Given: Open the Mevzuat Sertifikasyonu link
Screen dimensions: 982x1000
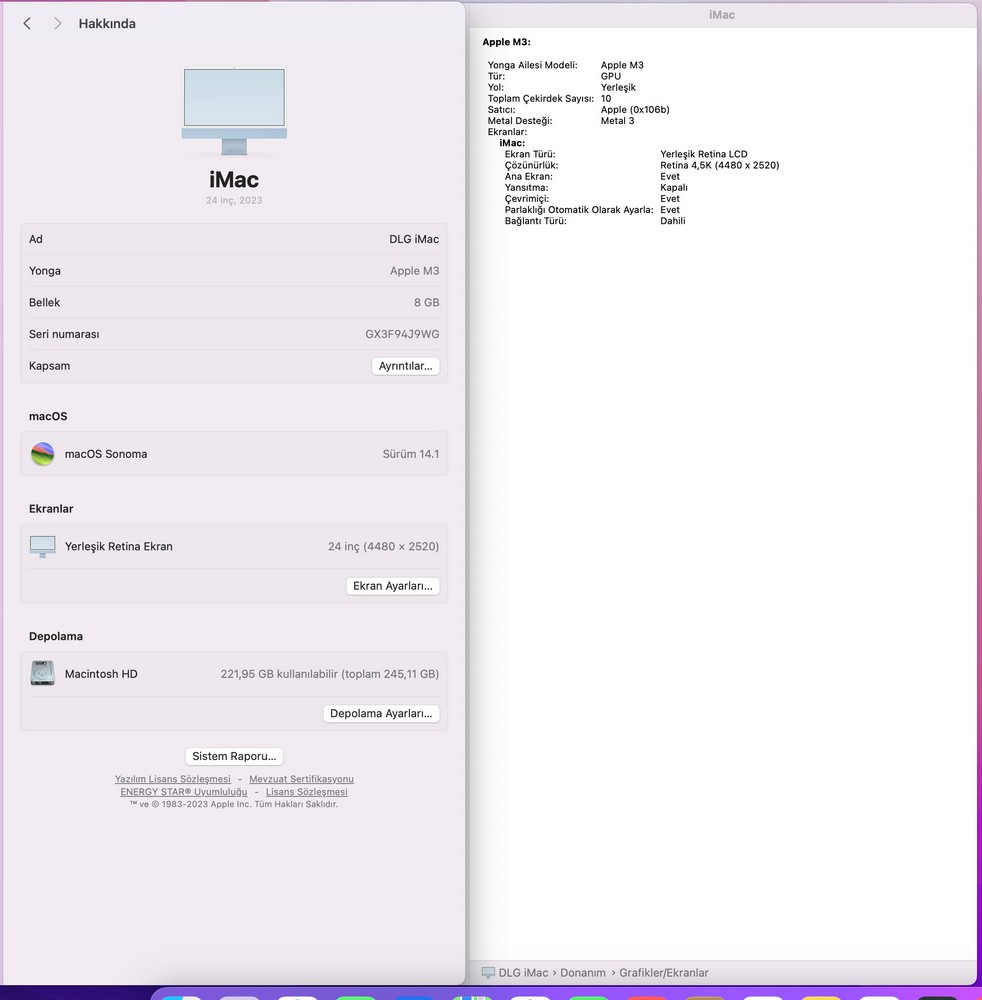Looking at the screenshot, I should 301,779.
